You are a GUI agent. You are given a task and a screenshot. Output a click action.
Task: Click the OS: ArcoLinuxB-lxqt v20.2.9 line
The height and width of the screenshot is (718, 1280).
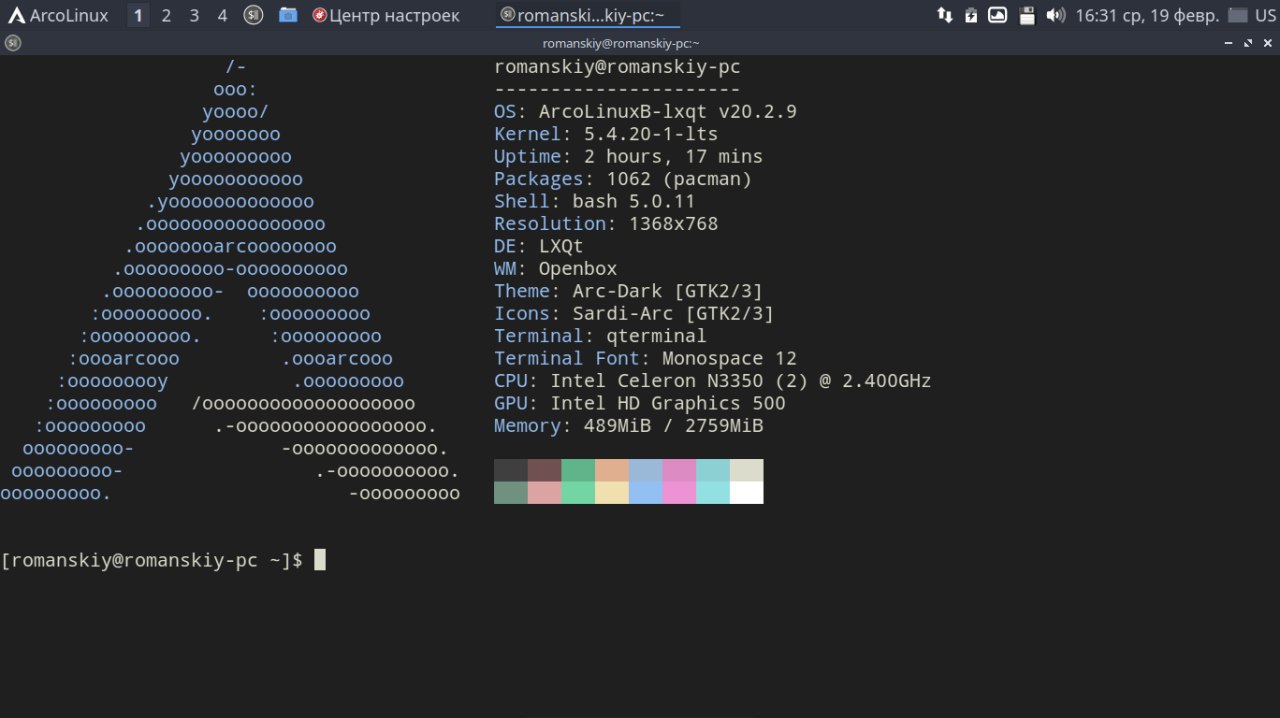coord(645,112)
